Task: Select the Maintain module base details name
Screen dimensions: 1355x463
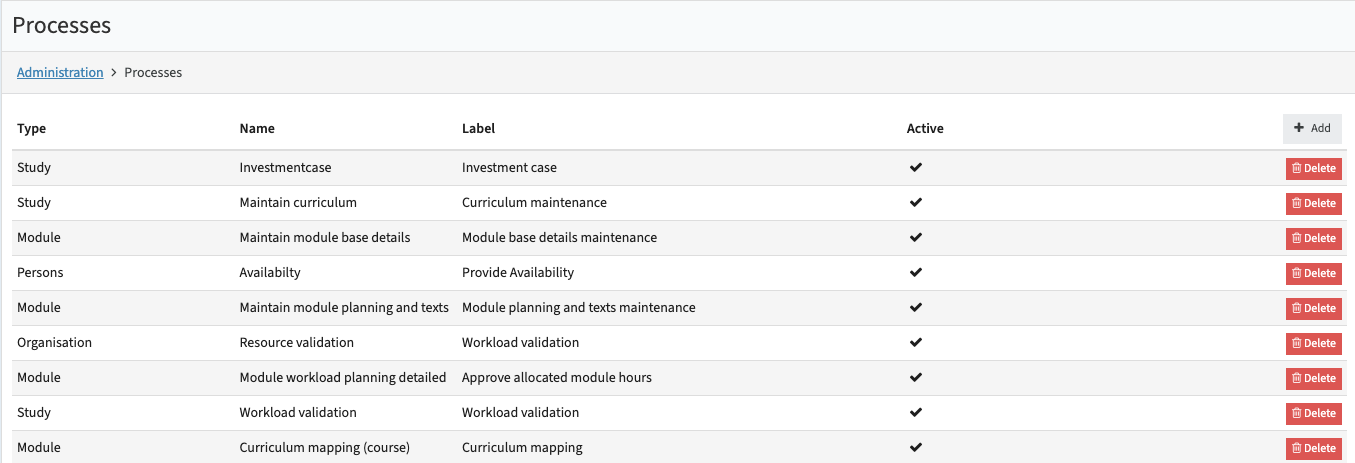Action: pyautogui.click(x=325, y=237)
